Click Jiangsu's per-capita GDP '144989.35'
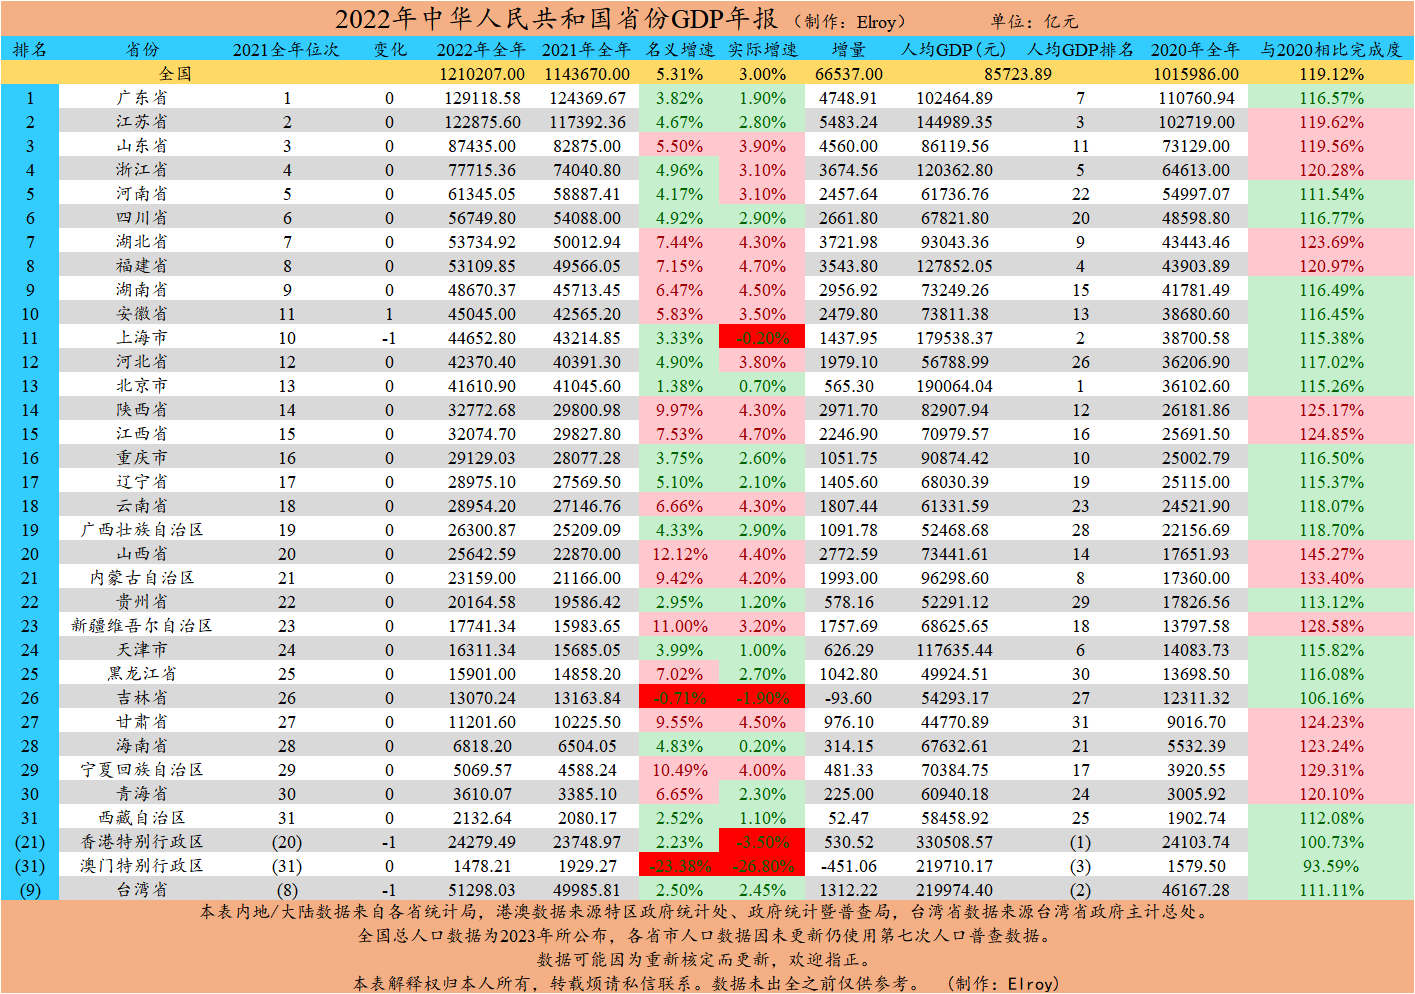The image size is (1415, 994). (x=955, y=122)
